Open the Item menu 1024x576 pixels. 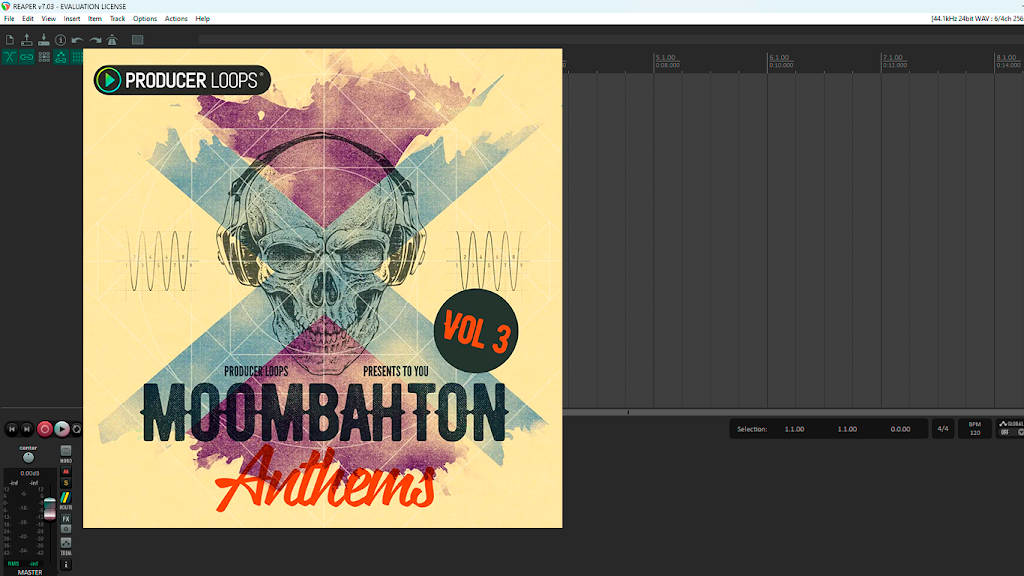(95, 19)
